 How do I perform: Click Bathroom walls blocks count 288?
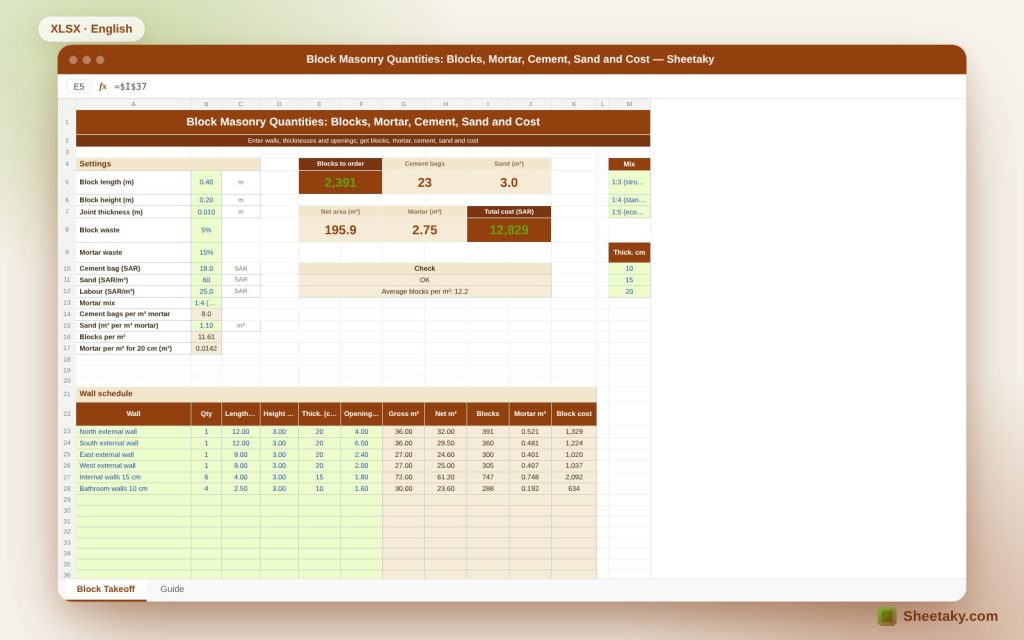point(488,488)
